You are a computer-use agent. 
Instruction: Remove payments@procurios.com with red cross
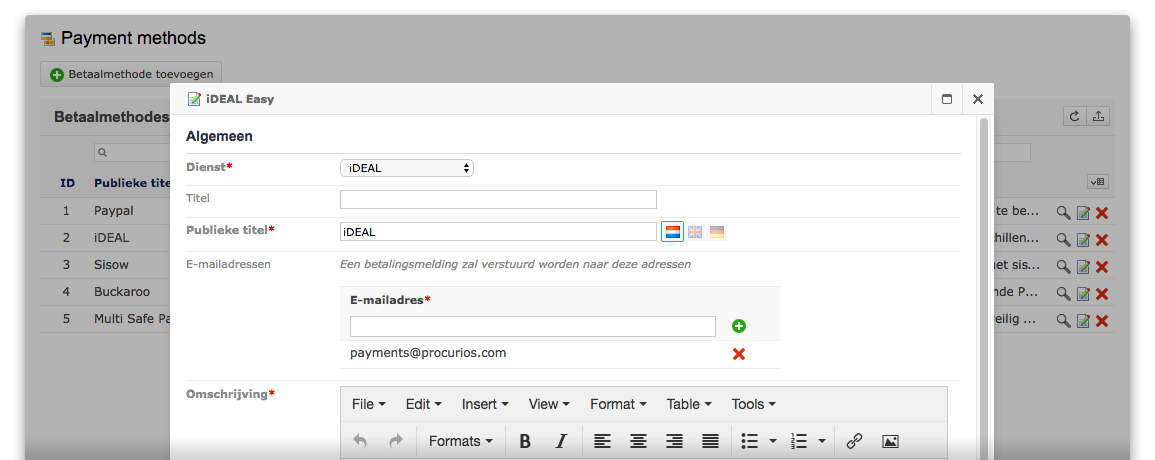tap(739, 354)
